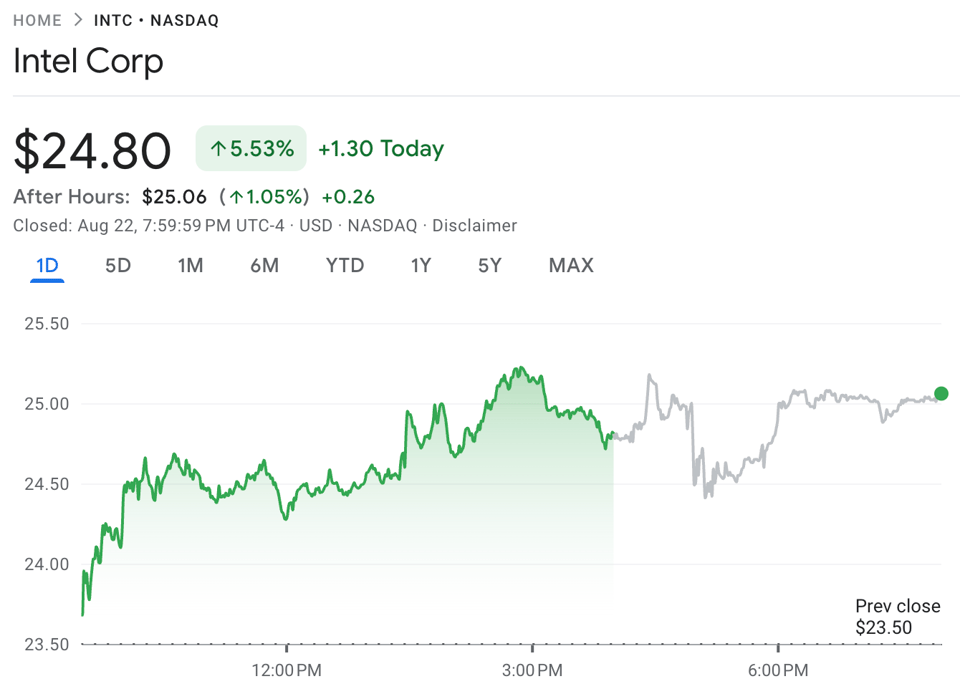The width and height of the screenshot is (960, 689).
Task: Click the green endpoint dot on the chart
Action: coord(940,394)
